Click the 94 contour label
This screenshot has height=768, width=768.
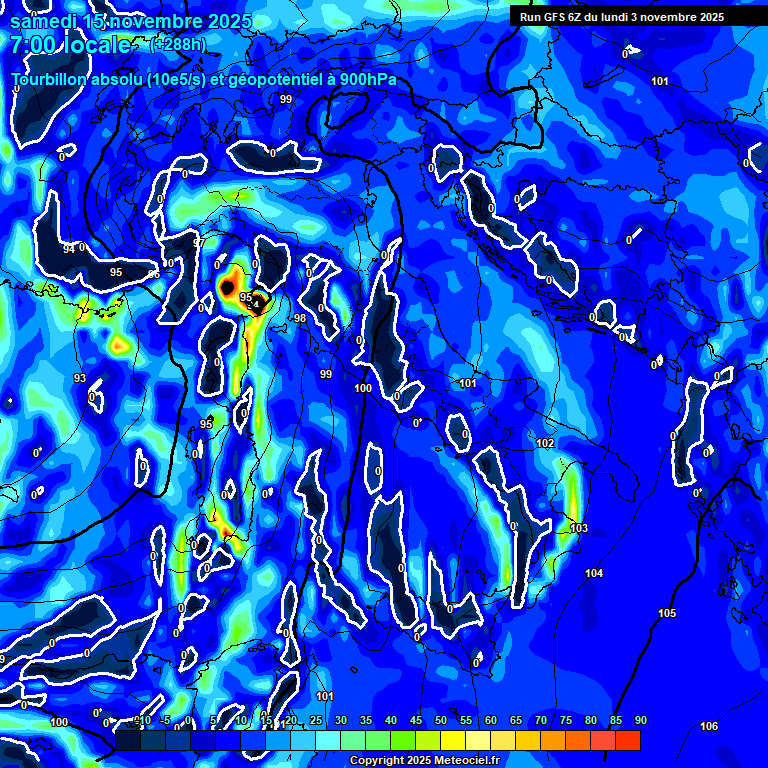pos(69,249)
